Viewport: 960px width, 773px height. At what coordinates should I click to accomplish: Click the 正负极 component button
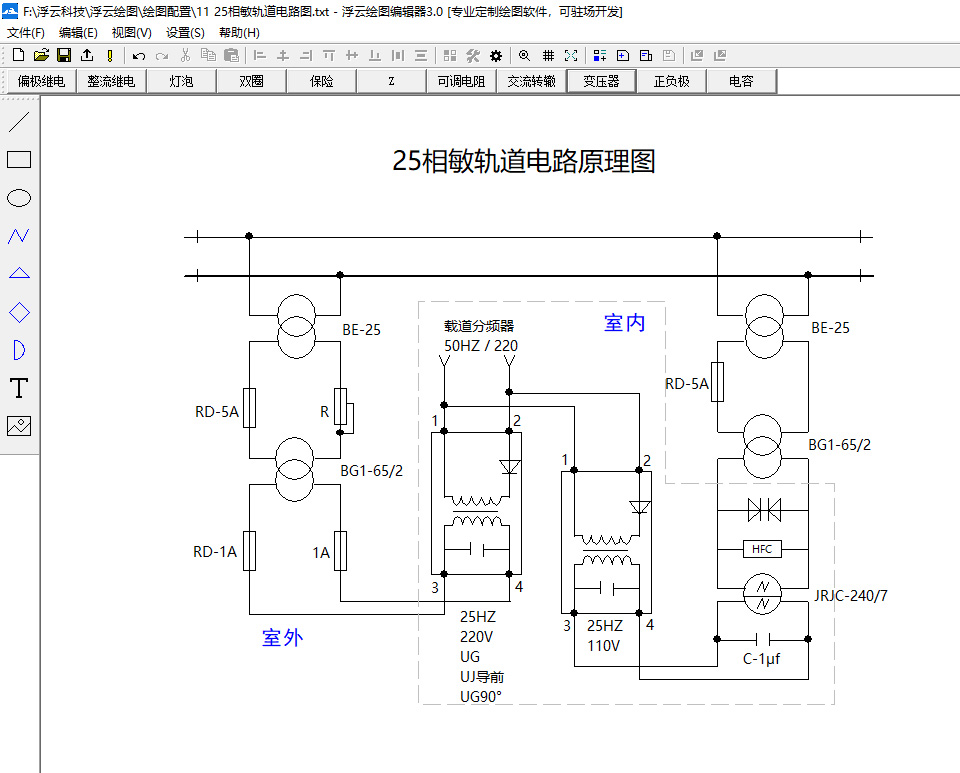pos(672,81)
